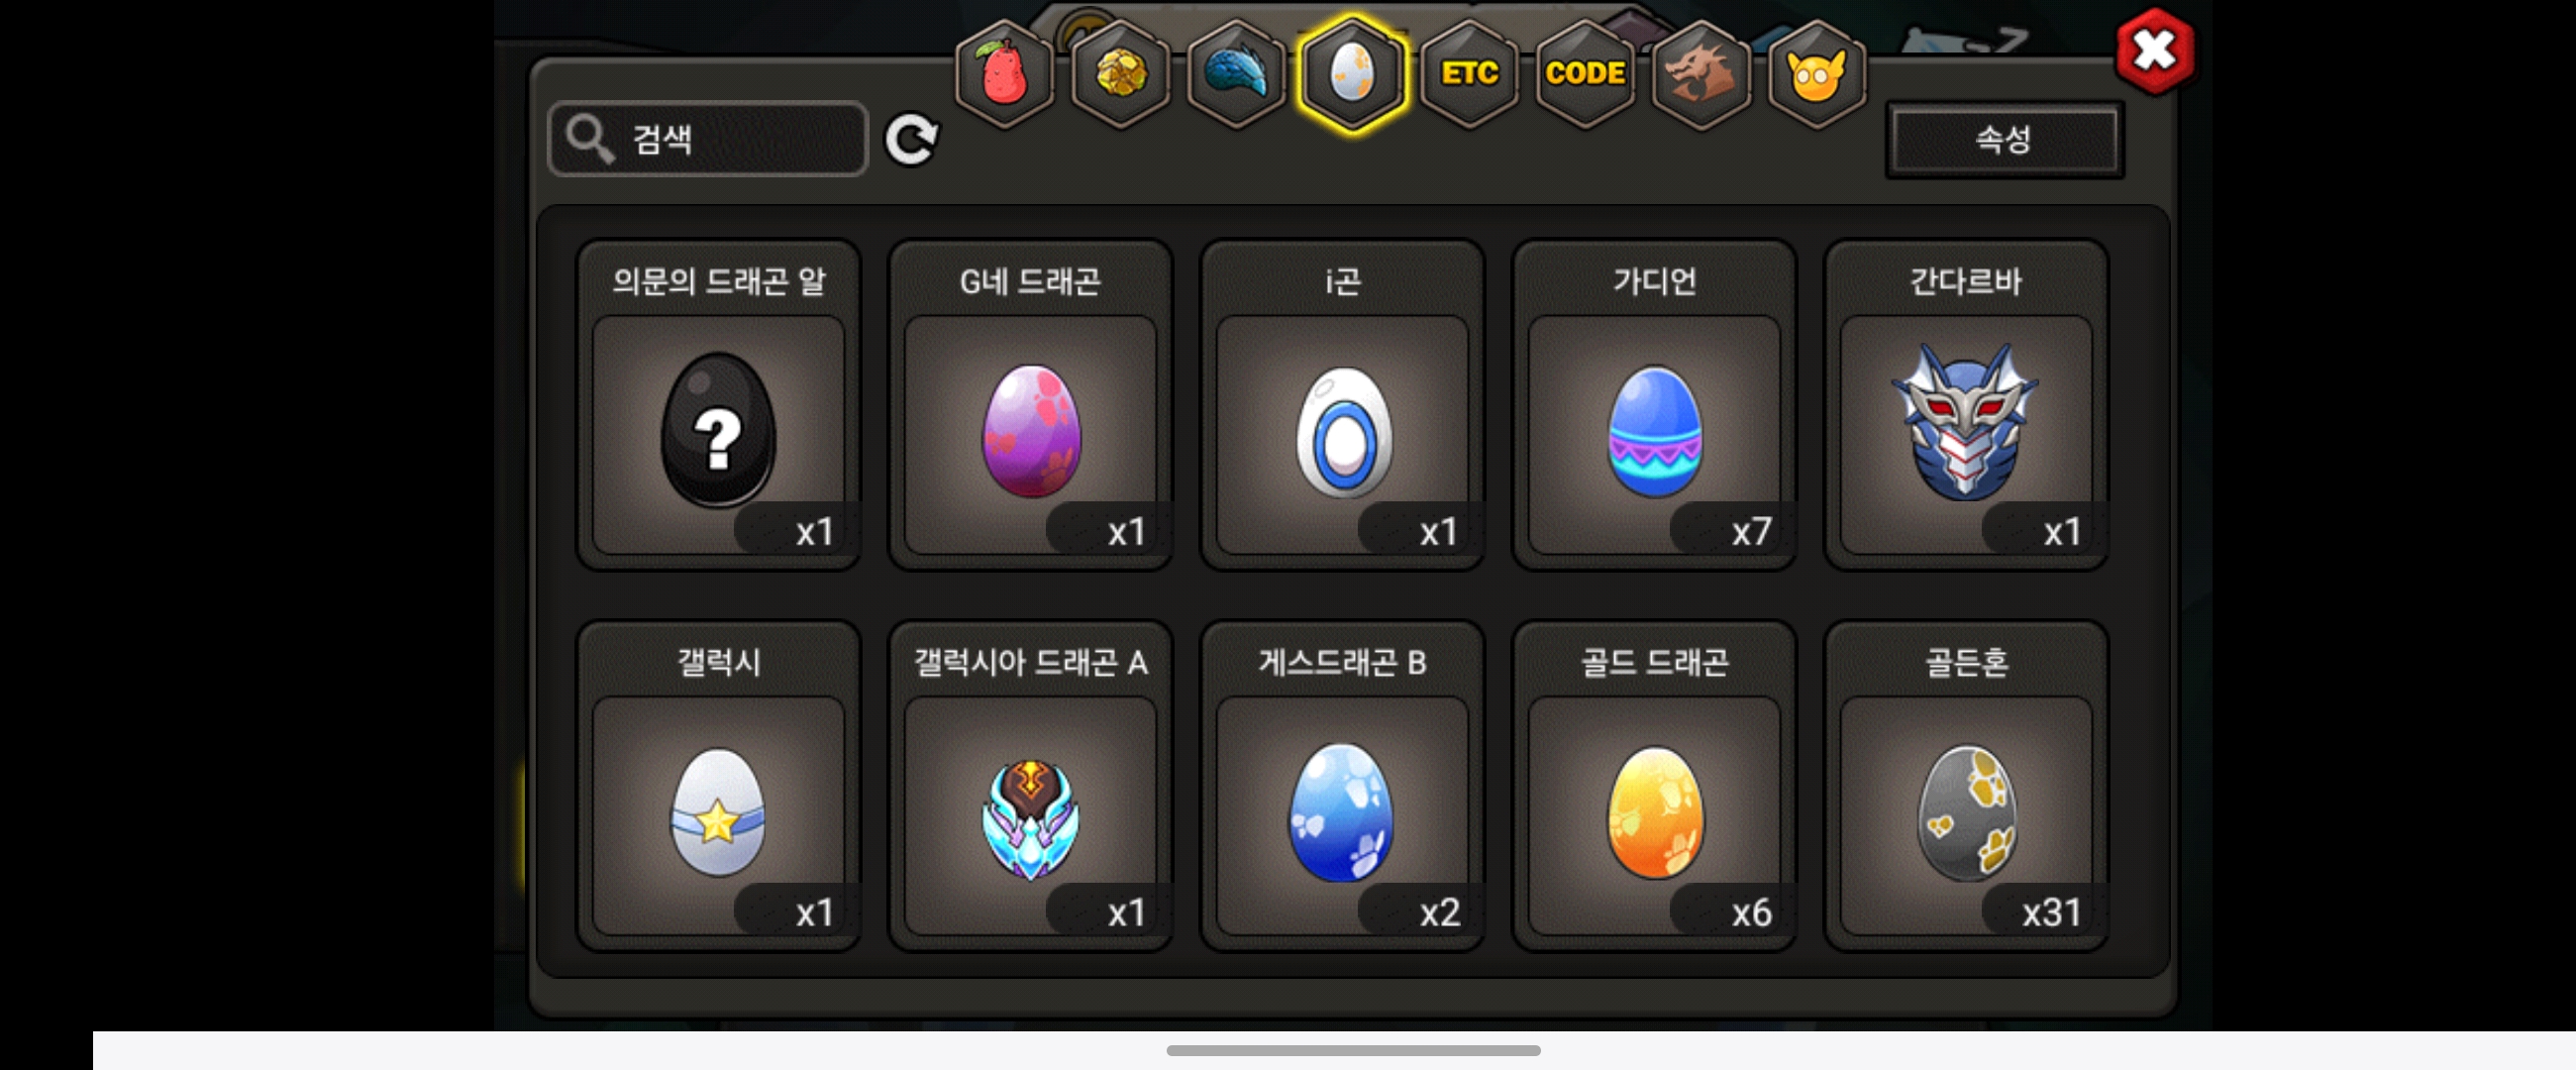Open the brown dragon head category

tap(1700, 74)
